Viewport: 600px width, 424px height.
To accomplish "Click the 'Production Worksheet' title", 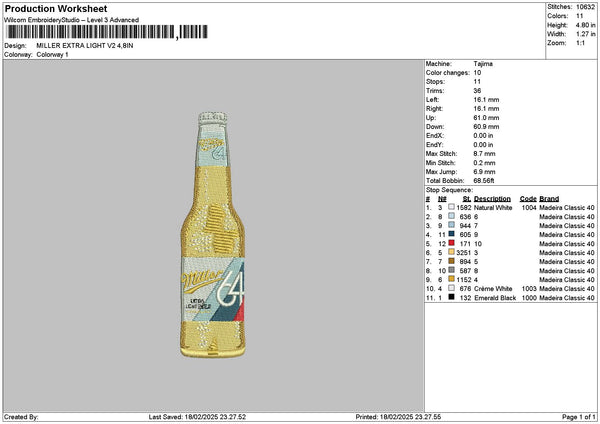I will coord(56,9).
